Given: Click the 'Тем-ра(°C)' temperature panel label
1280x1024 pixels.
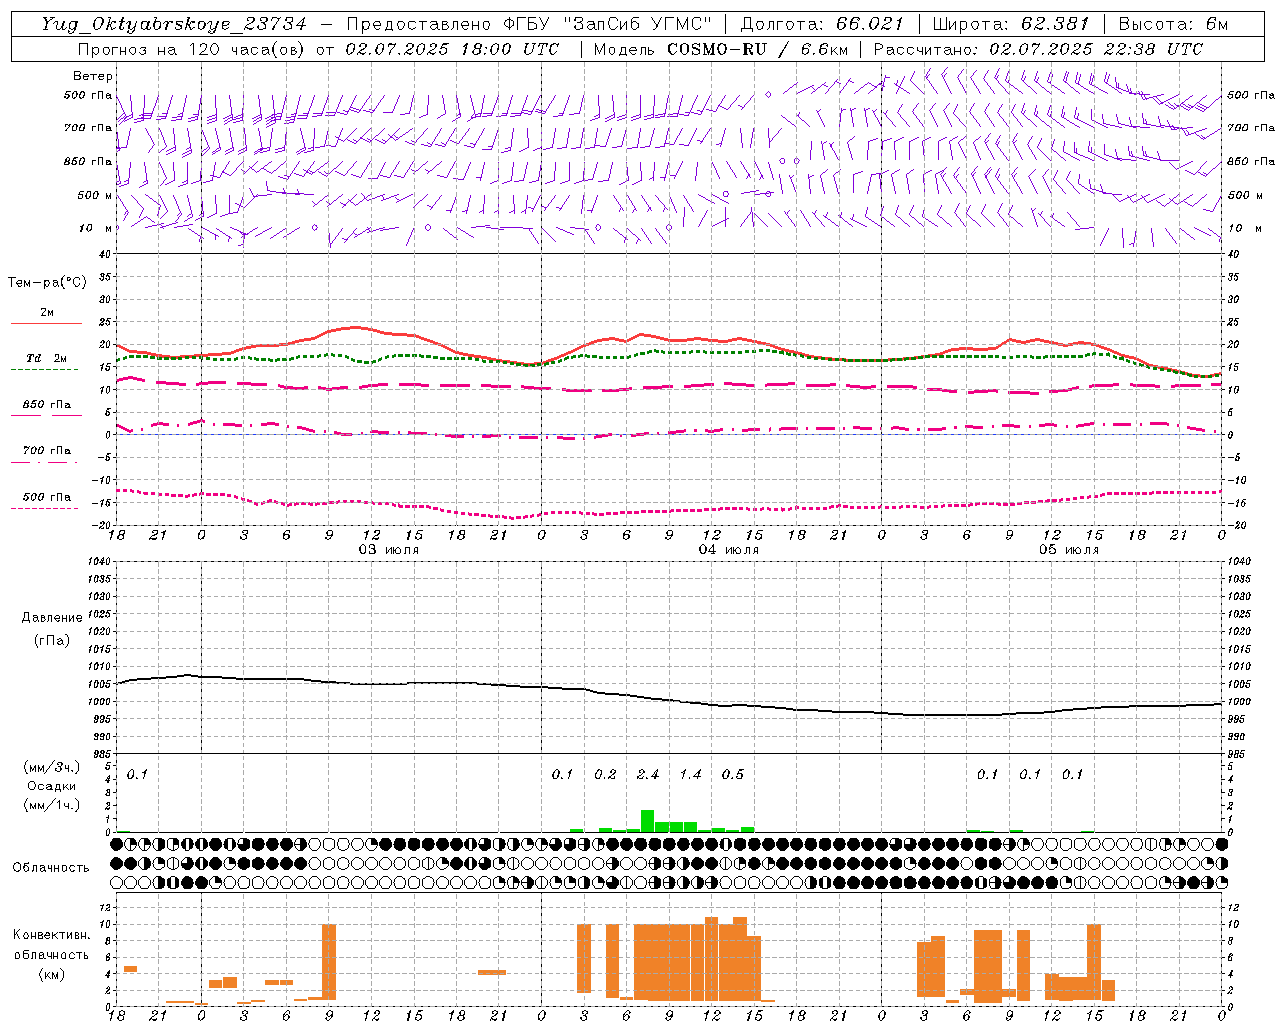Looking at the screenshot, I should 47,283.
